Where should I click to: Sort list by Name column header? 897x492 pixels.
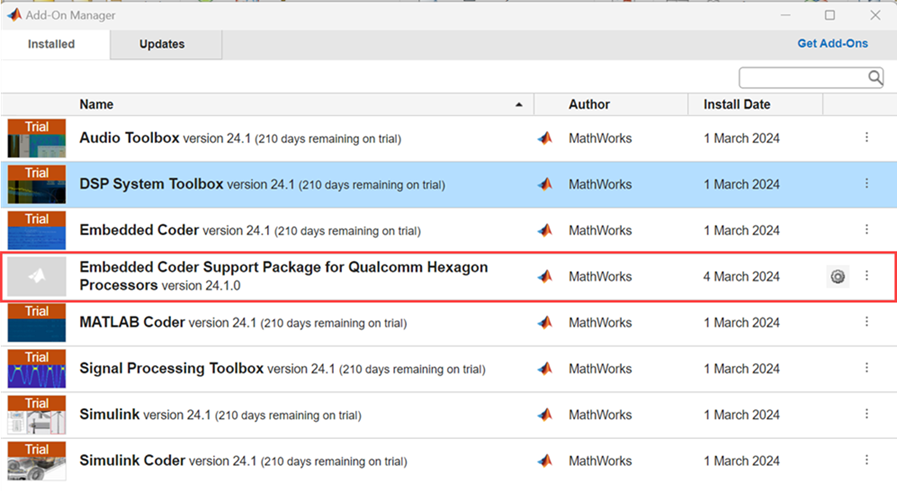pos(97,104)
